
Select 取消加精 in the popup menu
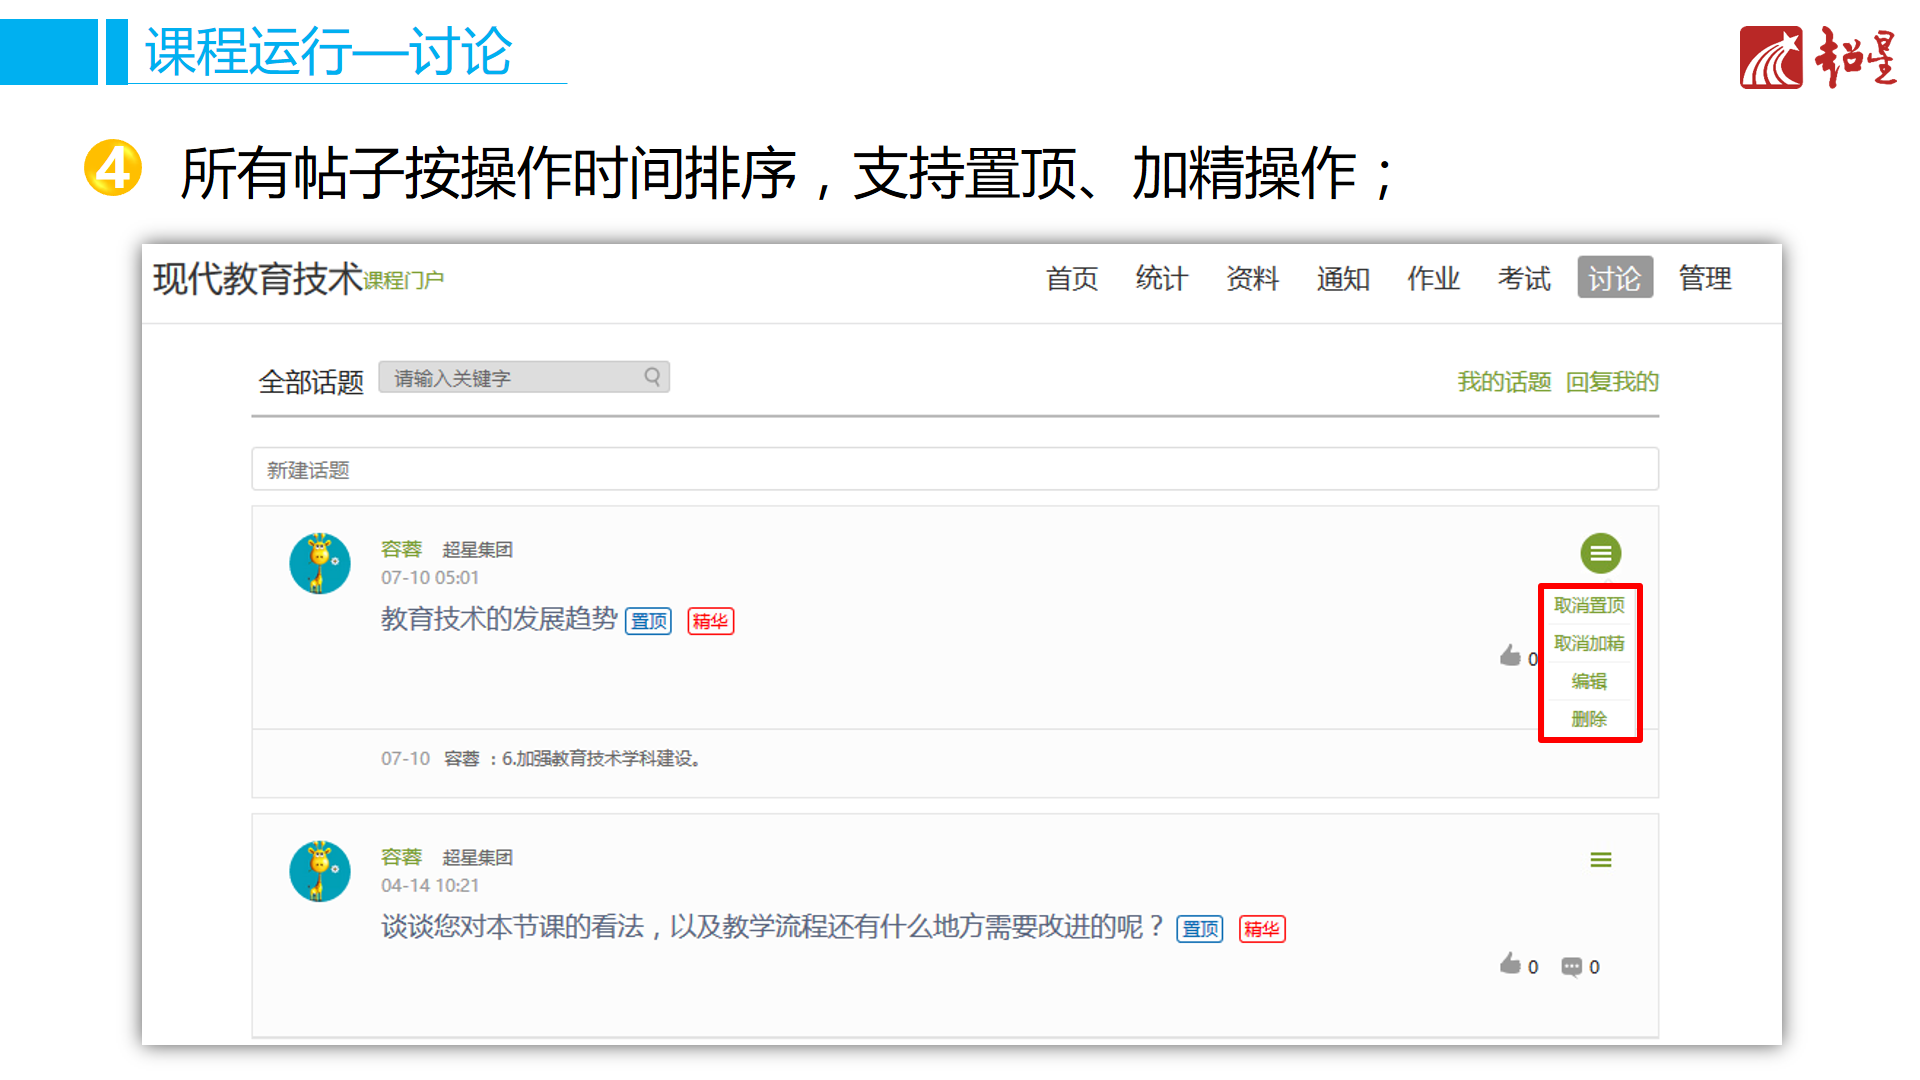coord(1589,643)
